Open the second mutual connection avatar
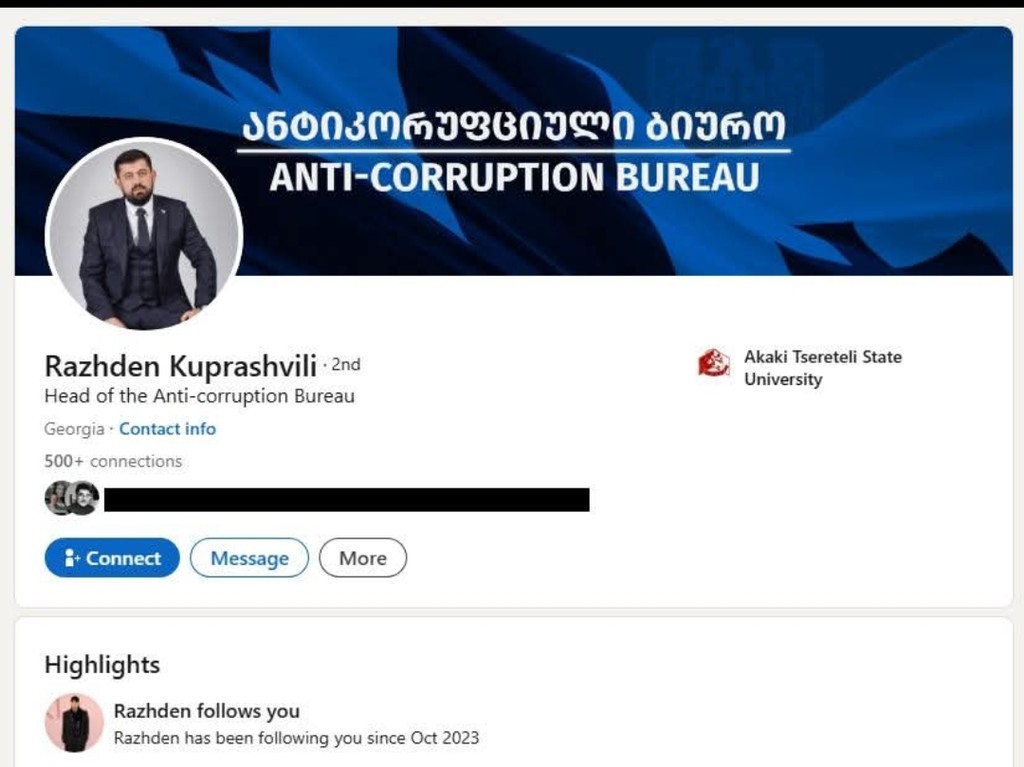 click(84, 498)
